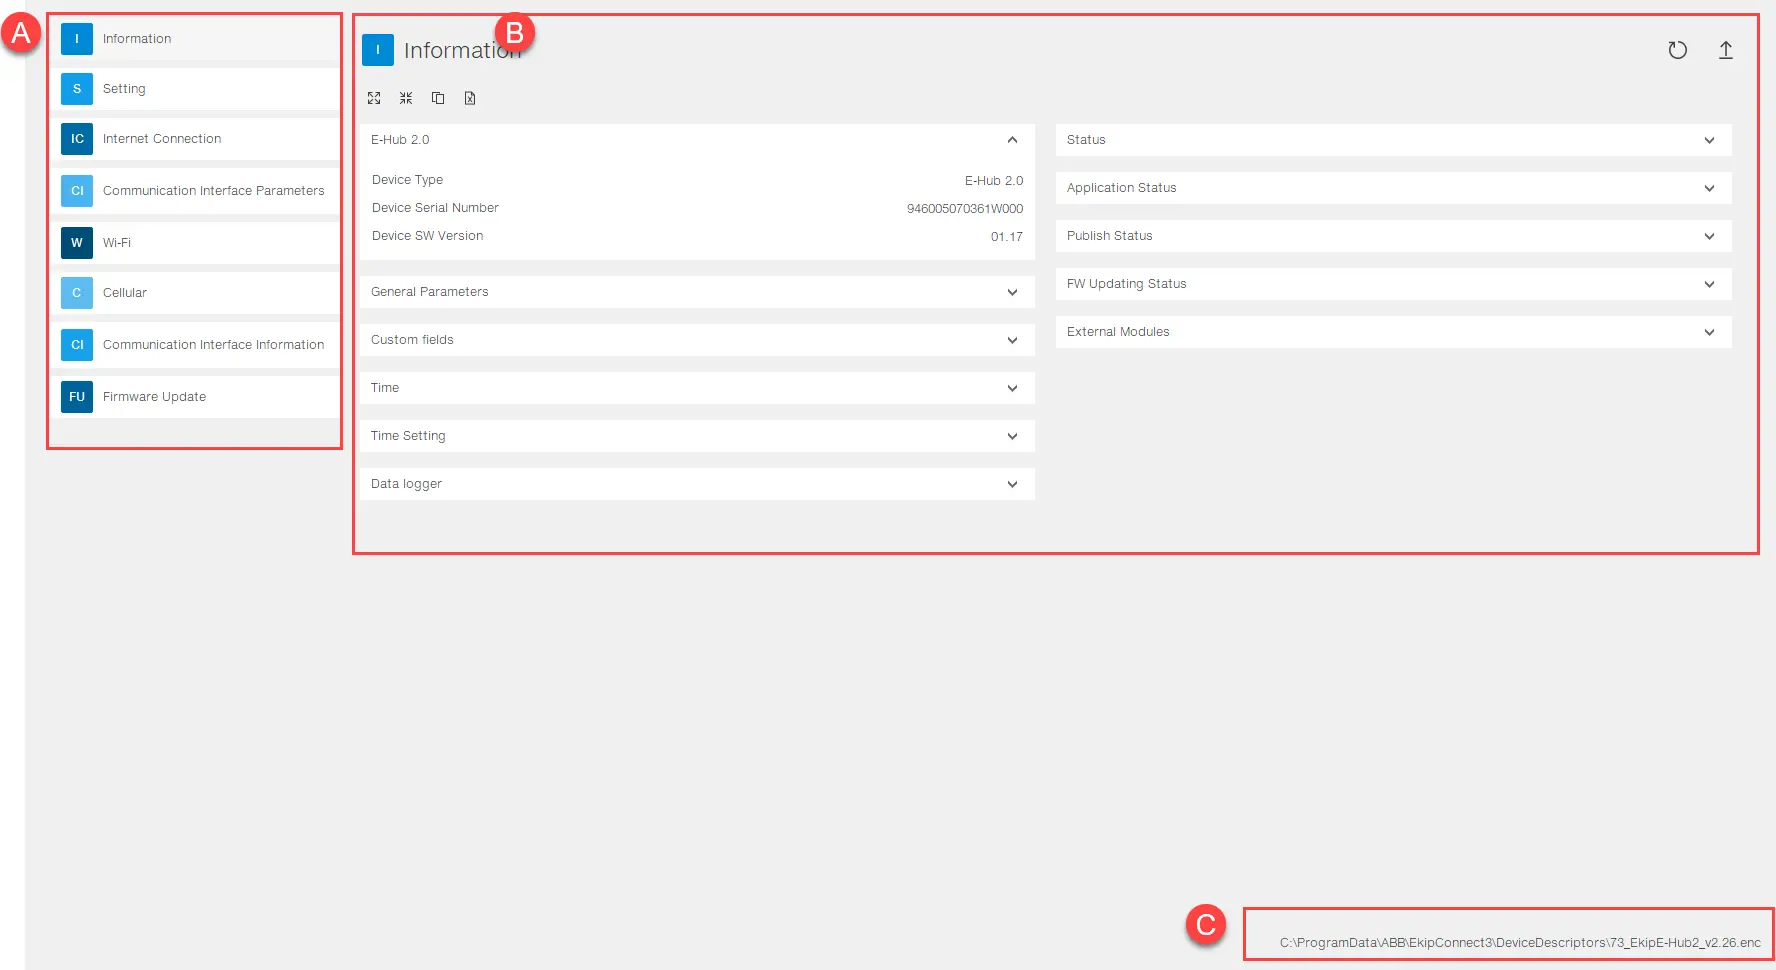
Task: Click the device serial number value
Action: coord(964,209)
